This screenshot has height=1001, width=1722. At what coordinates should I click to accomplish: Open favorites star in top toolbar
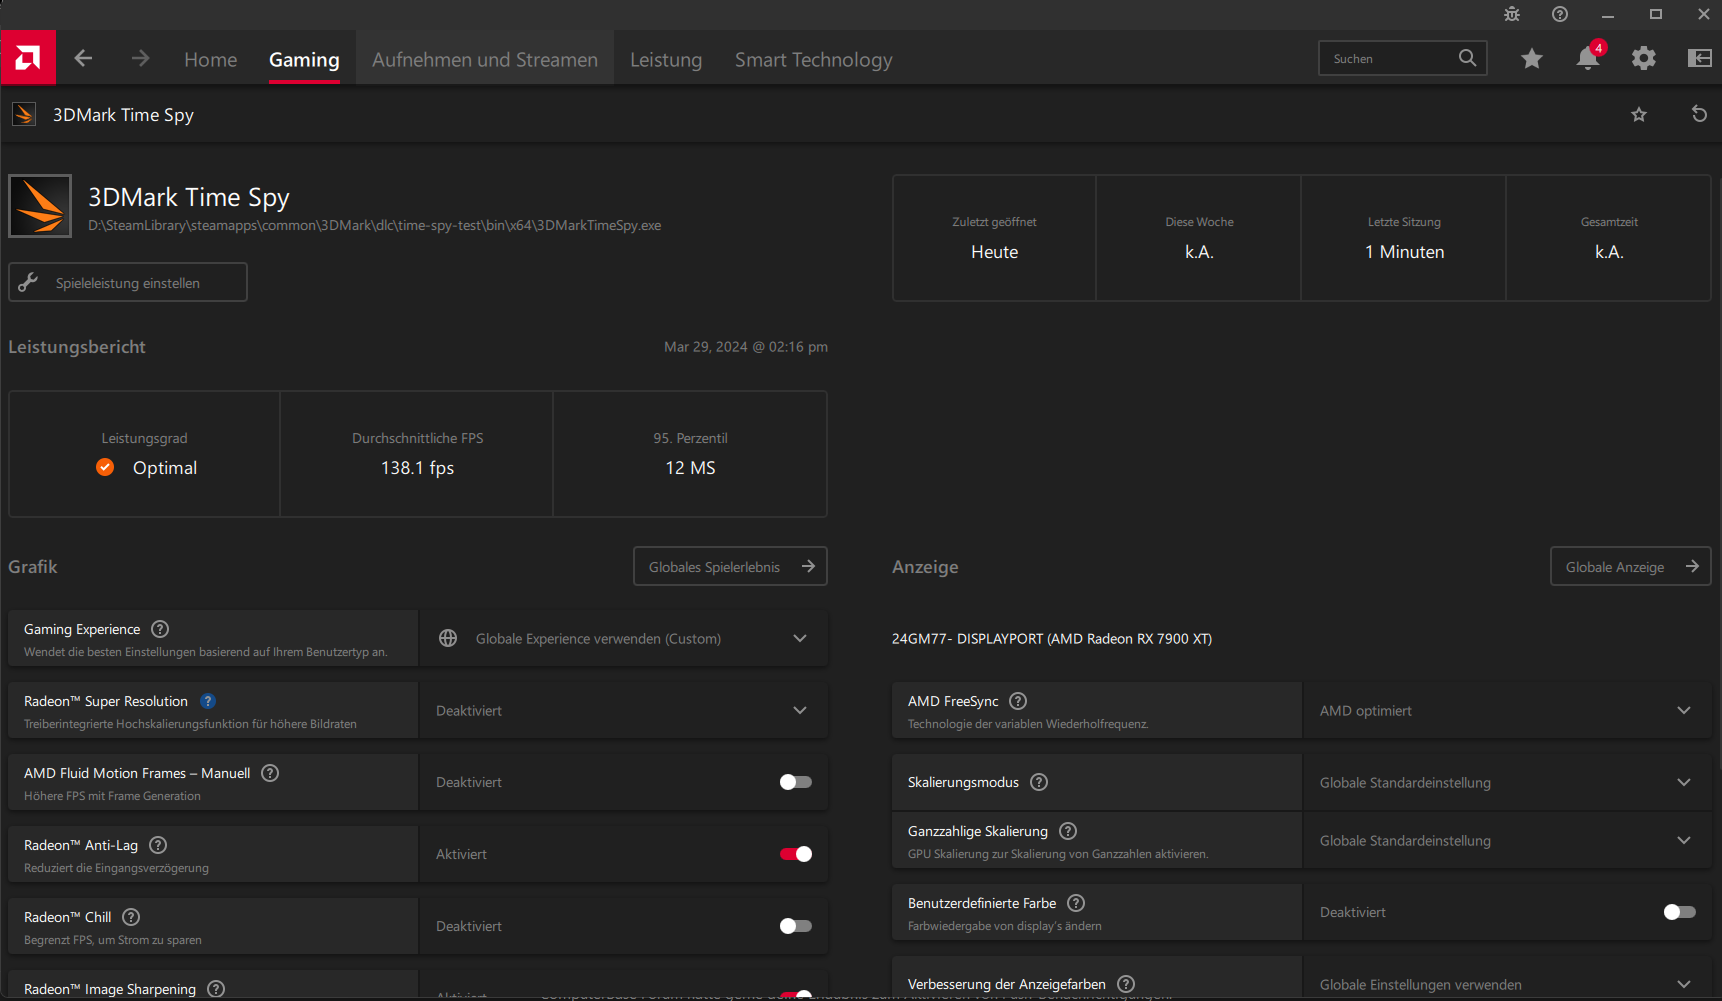pyautogui.click(x=1531, y=59)
